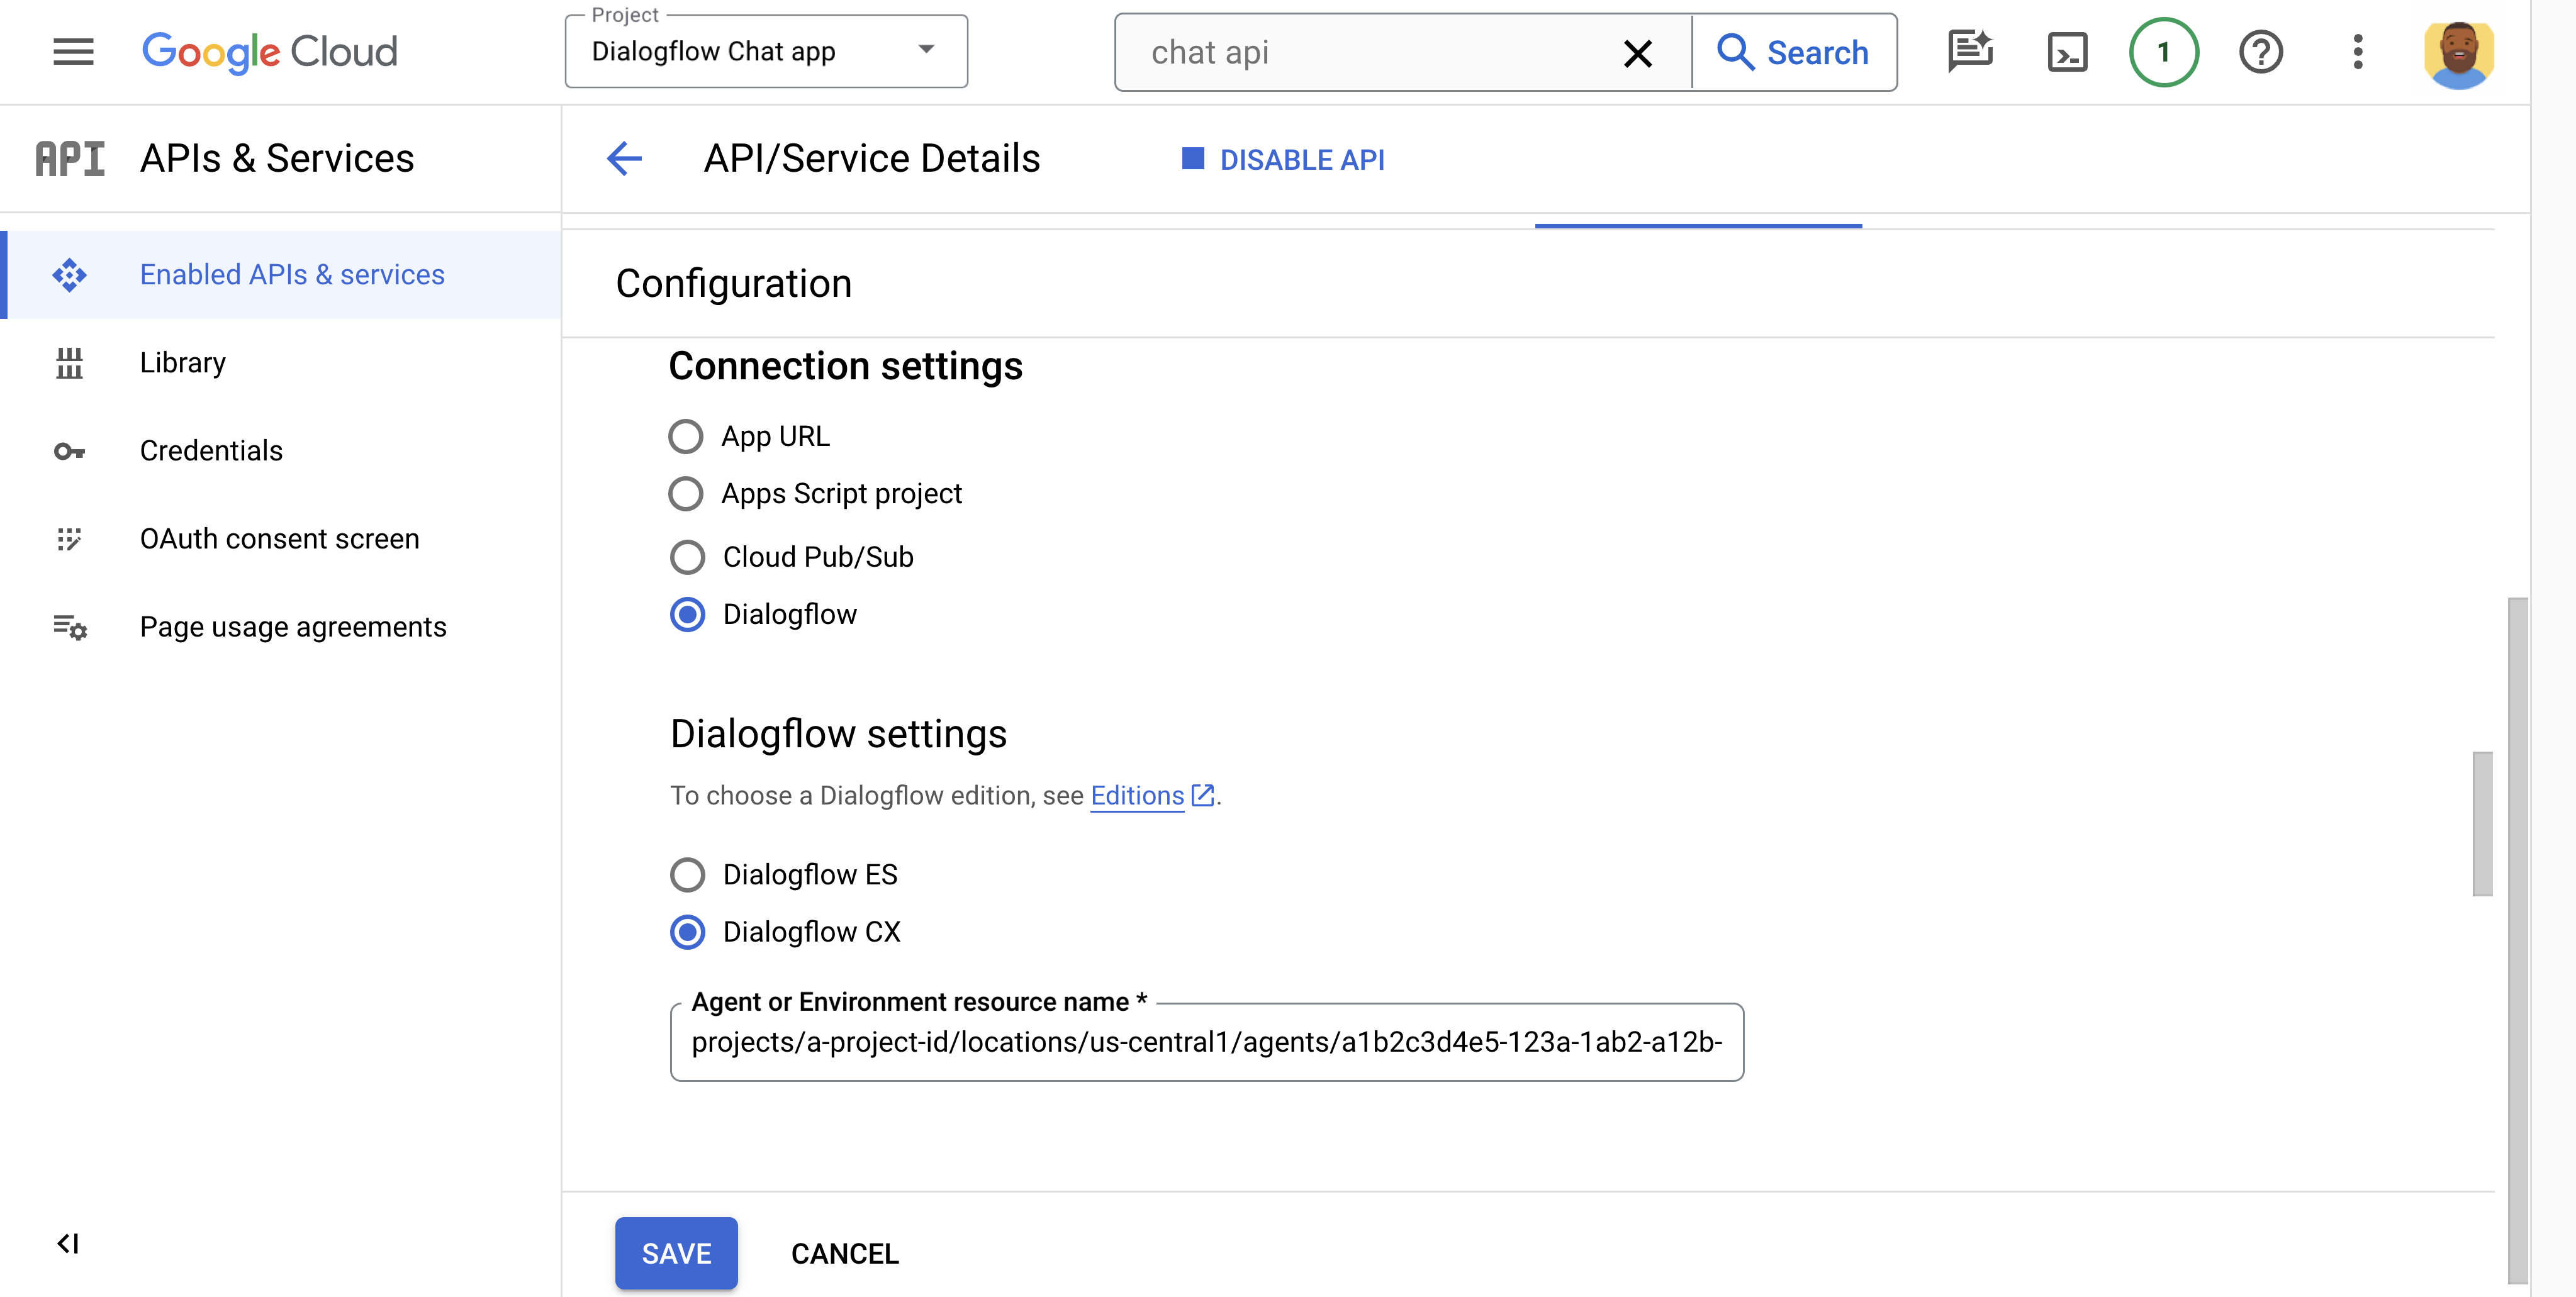Click the OAuth consent screen icon

(68, 538)
